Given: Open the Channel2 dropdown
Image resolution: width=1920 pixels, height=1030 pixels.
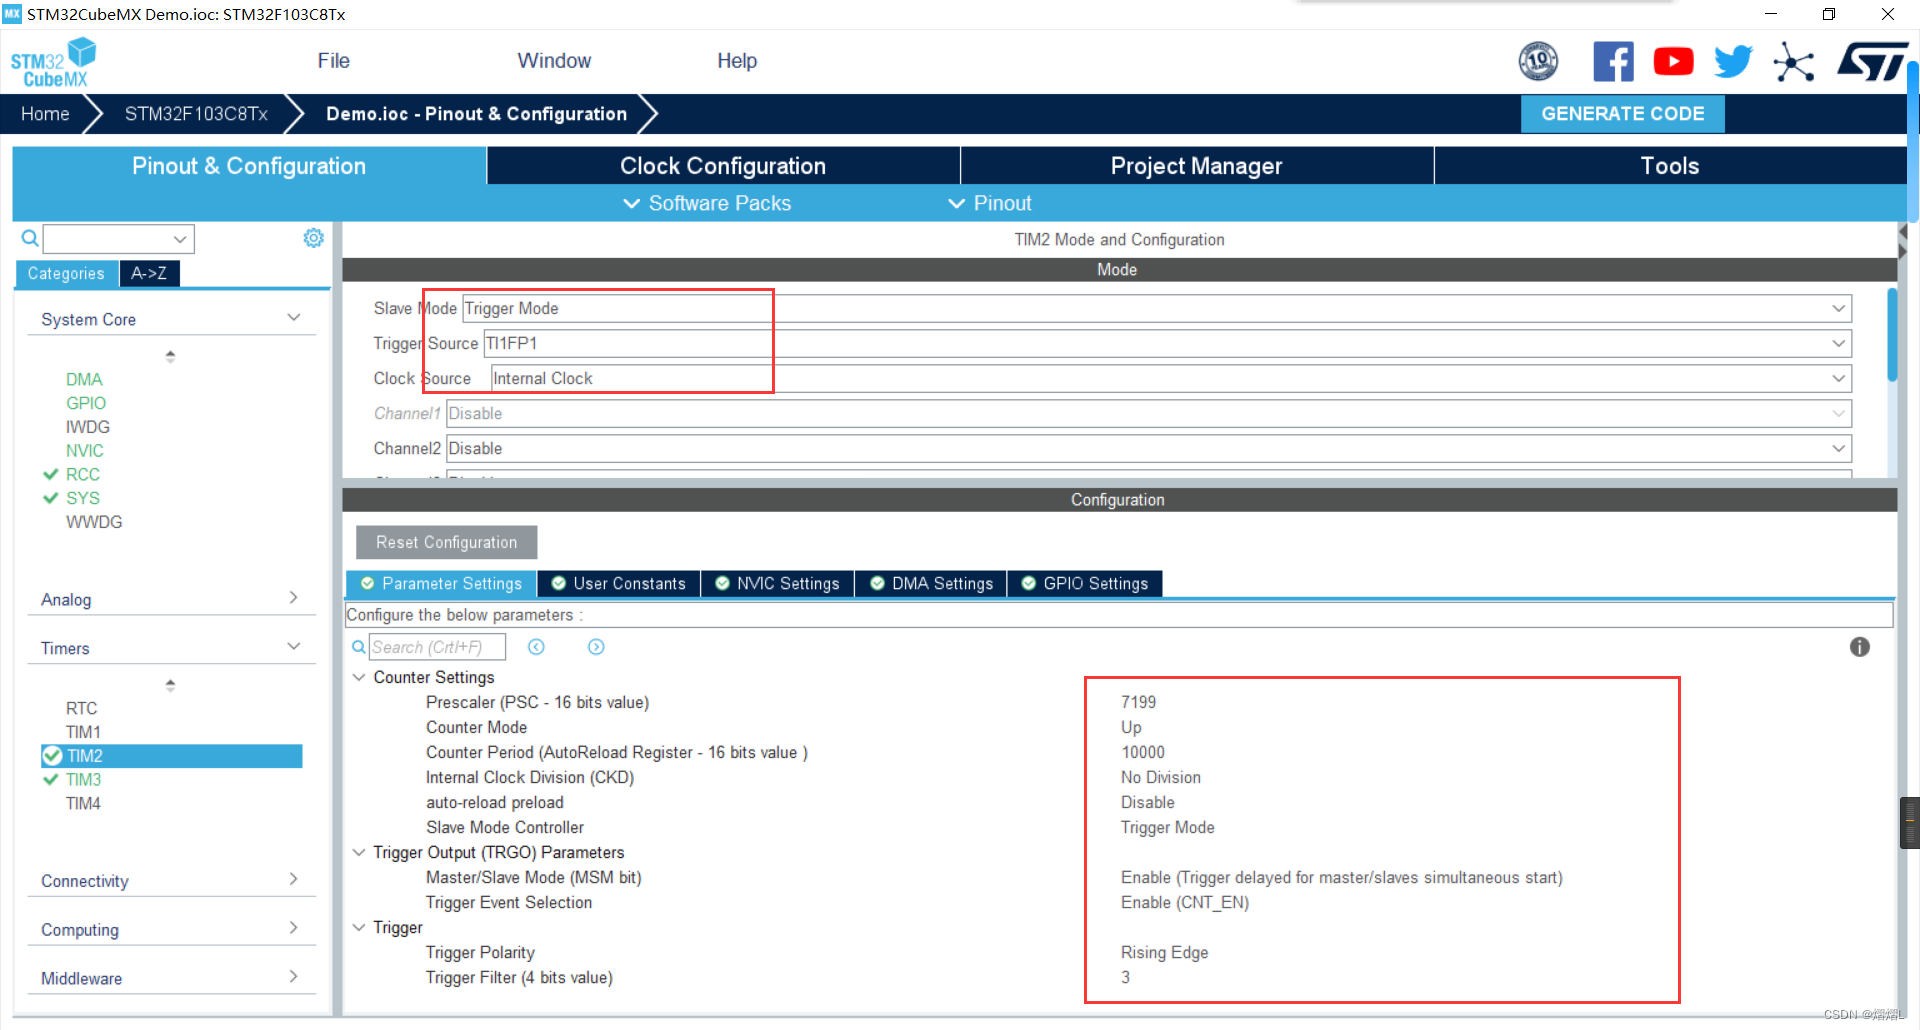Looking at the screenshot, I should (x=1149, y=448).
